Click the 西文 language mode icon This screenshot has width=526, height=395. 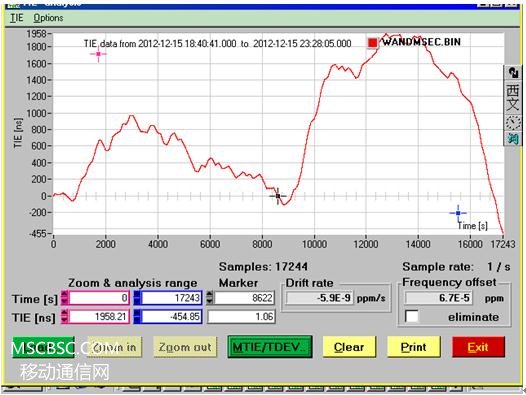tap(513, 98)
